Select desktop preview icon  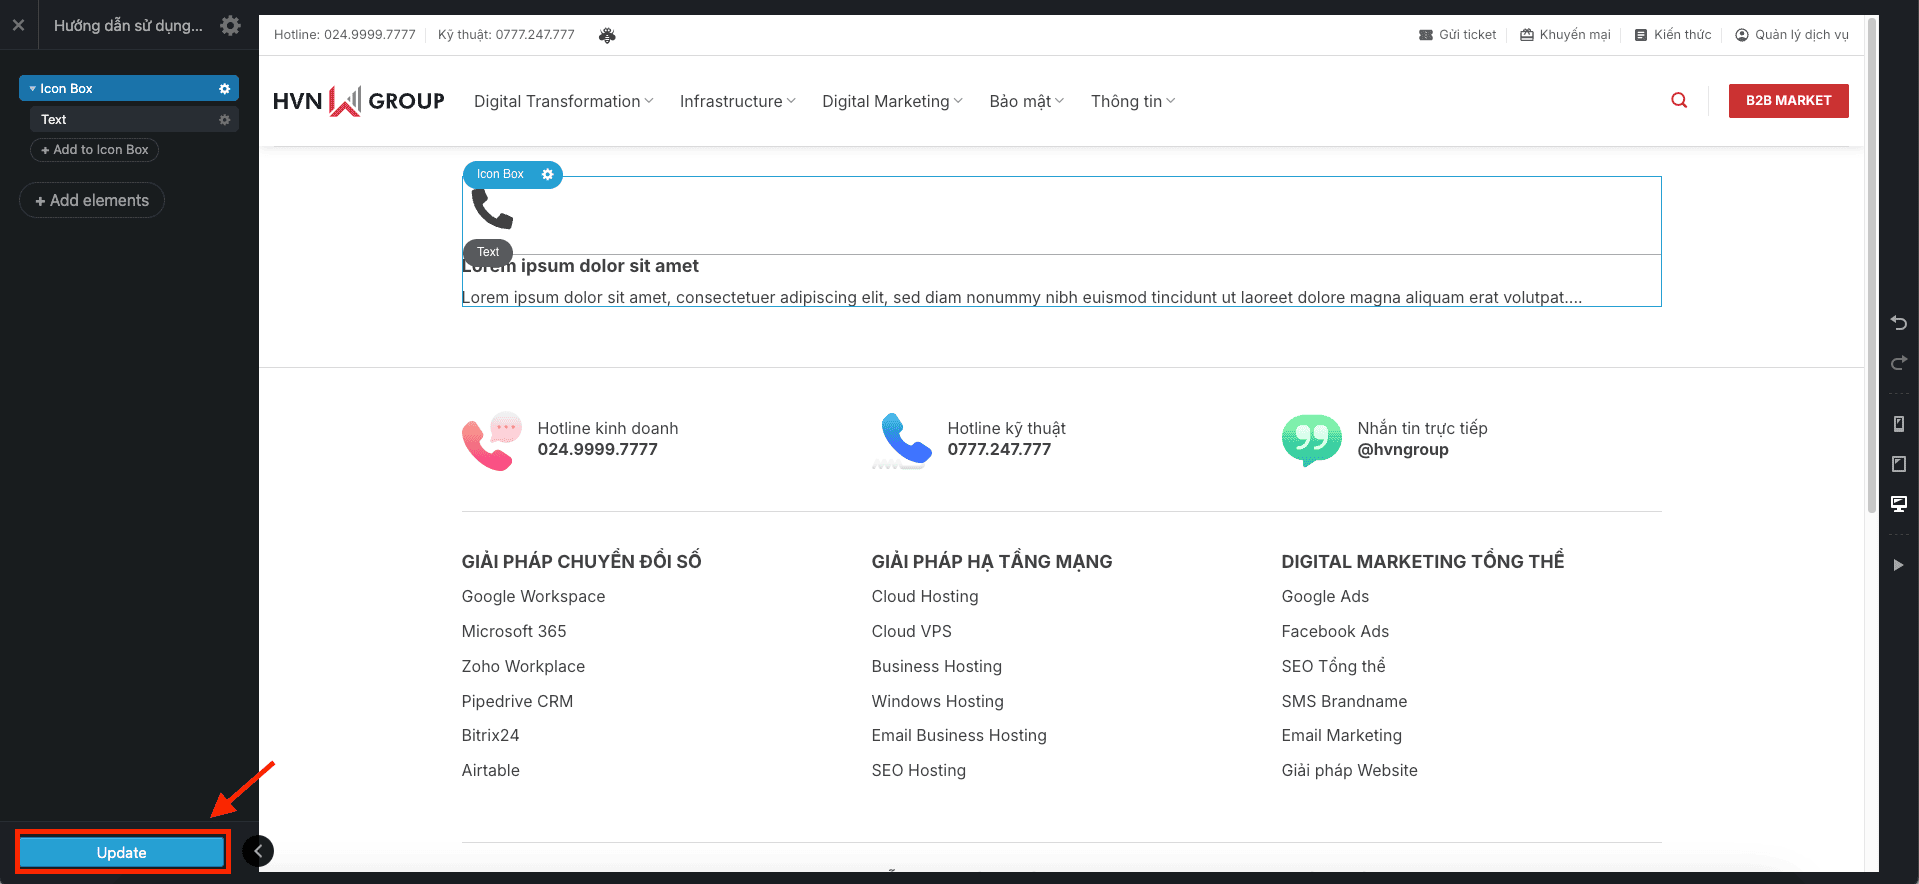pyautogui.click(x=1898, y=504)
